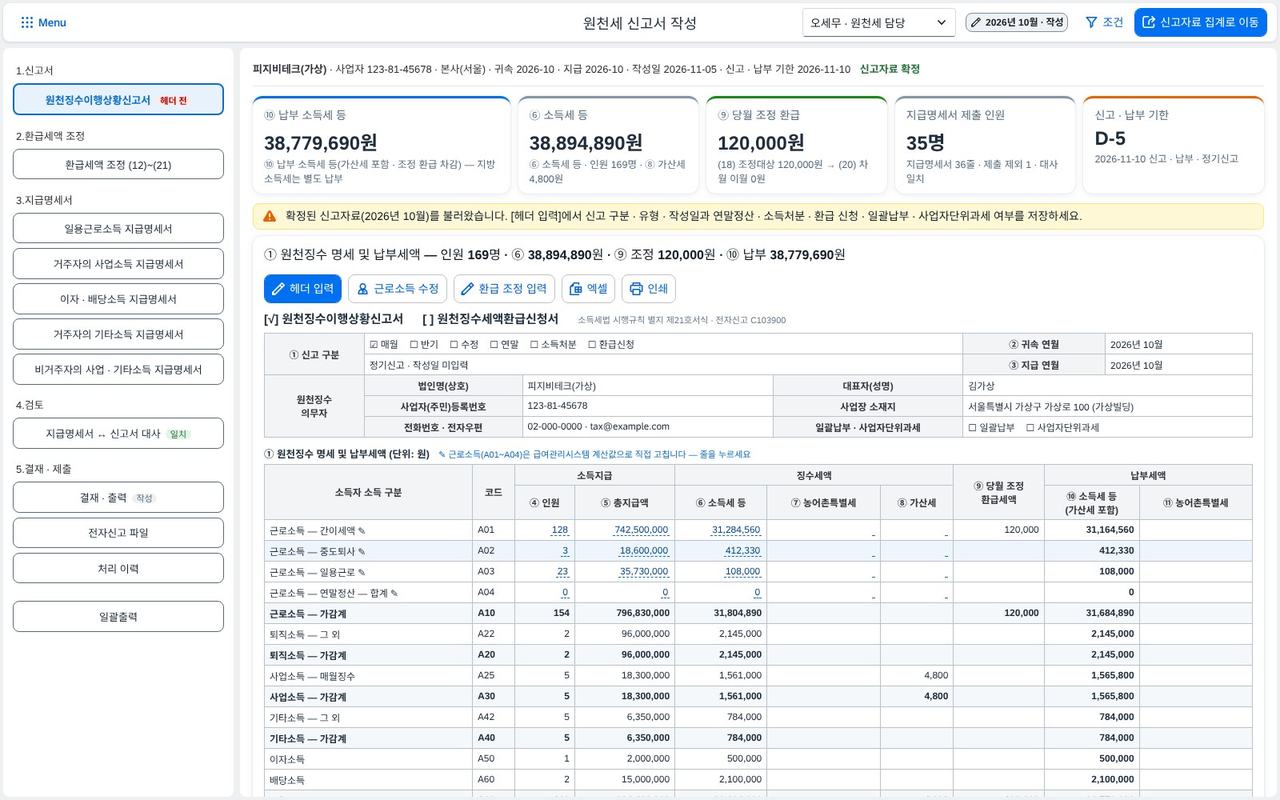Screen dimensions: 1280x800
Task: Click the pencil icon beside 연말정산 — 합계
Action: pos(394,593)
